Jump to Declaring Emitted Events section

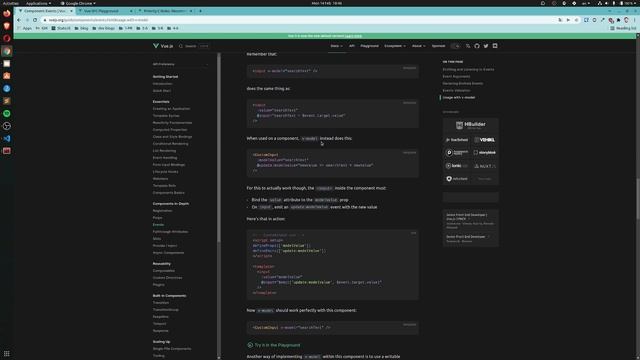[463, 83]
